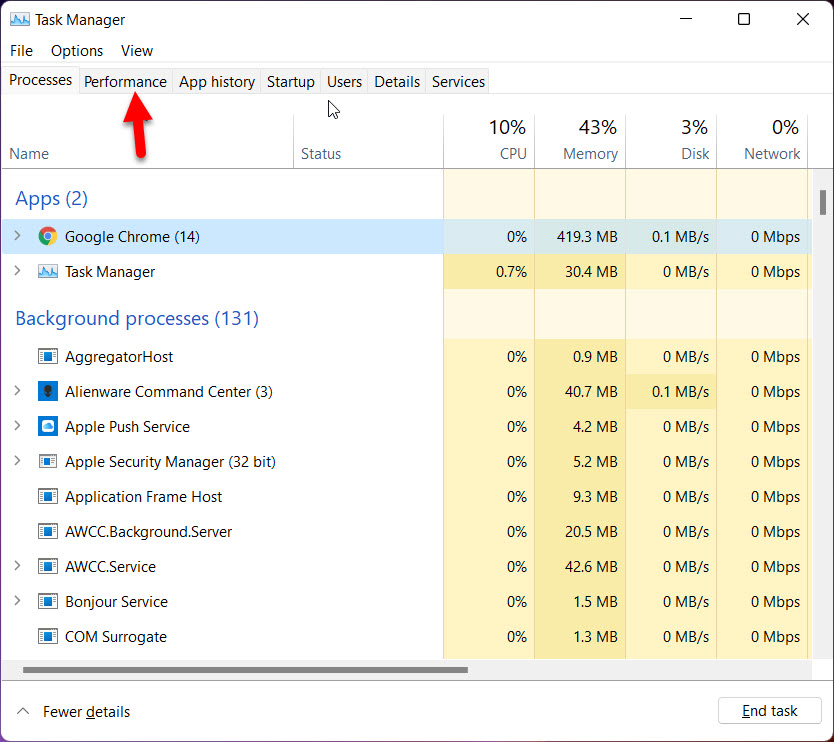This screenshot has width=834, height=742.
Task: Click the Application Frame Host icon
Action: [47, 497]
